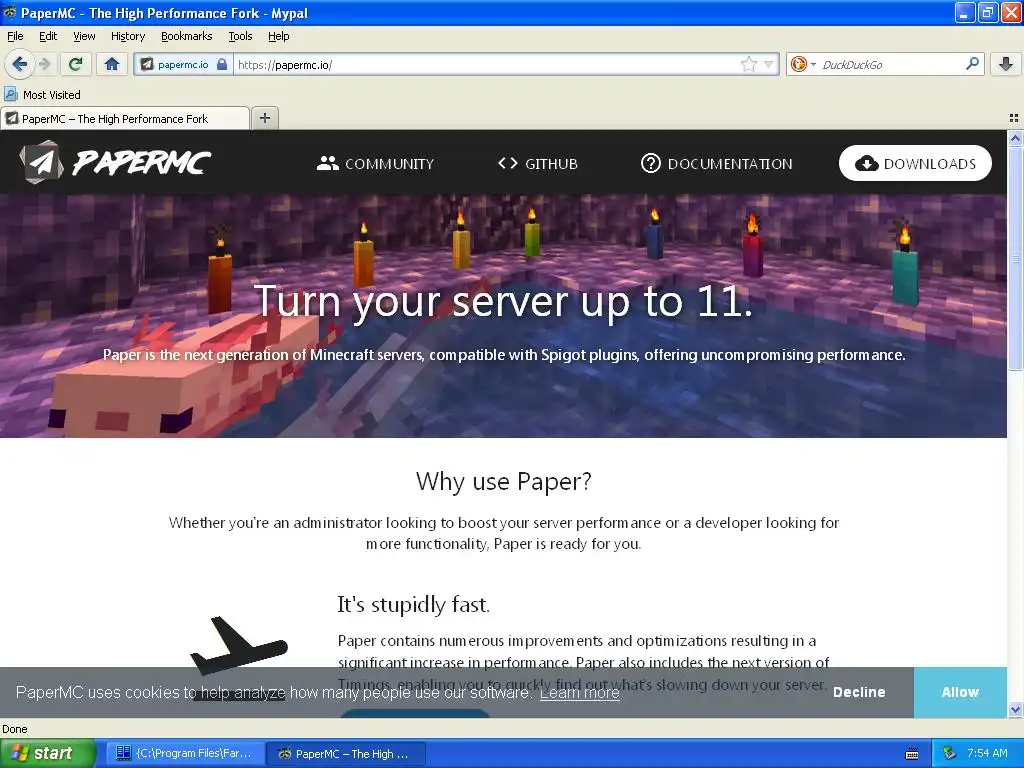Click into the URL address field
The image size is (1024, 768).
point(487,64)
